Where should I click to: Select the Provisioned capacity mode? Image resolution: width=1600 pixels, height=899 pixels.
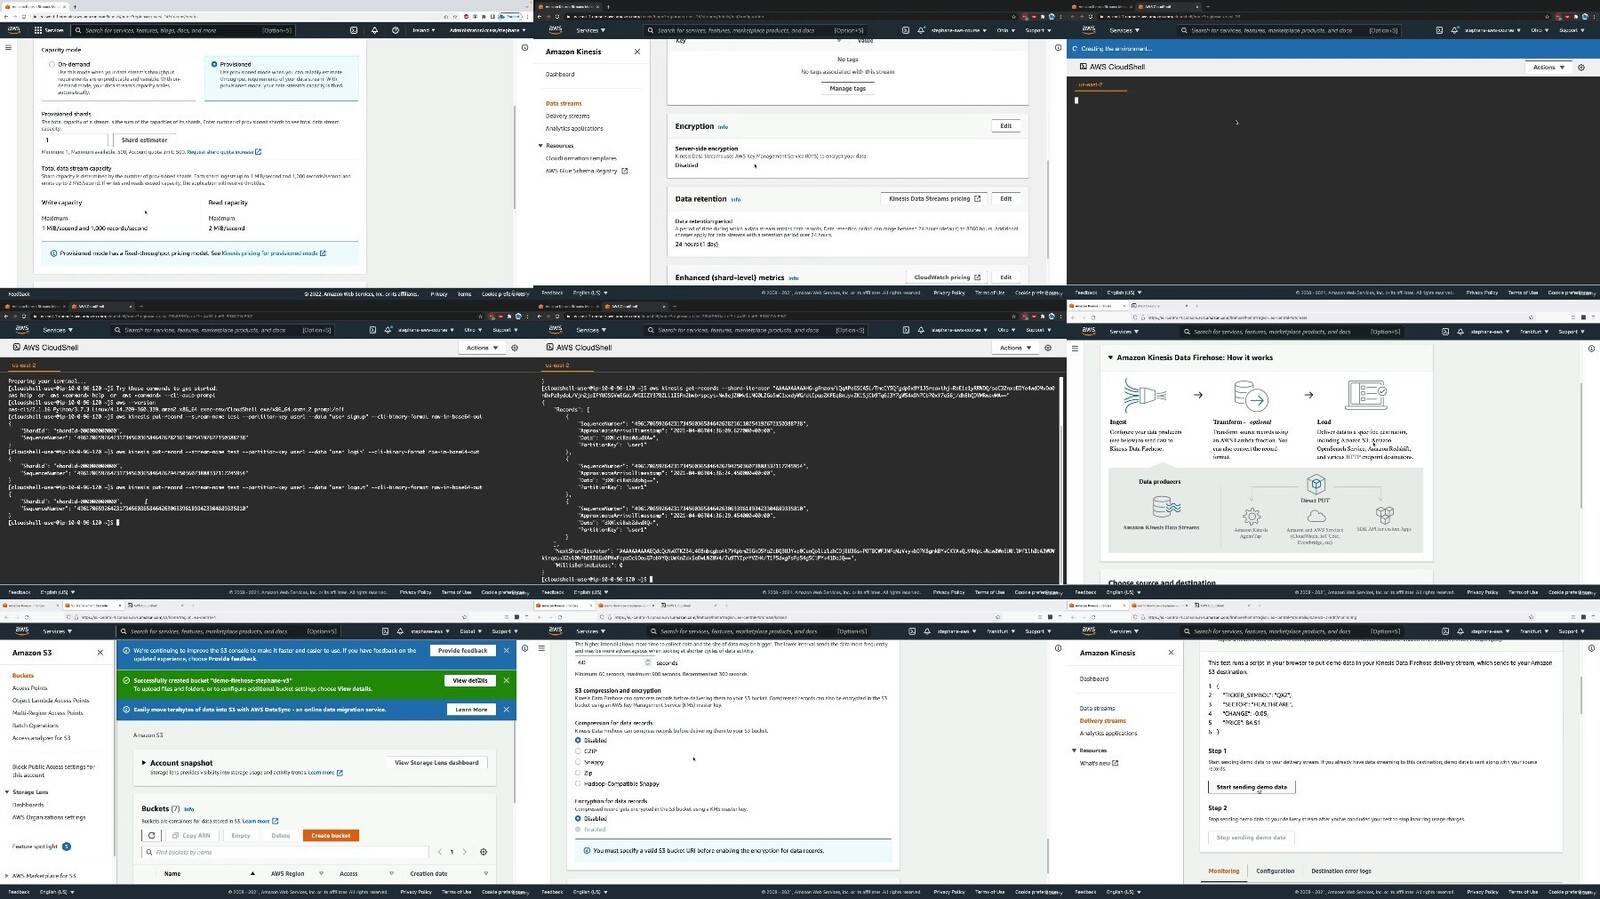click(x=214, y=64)
